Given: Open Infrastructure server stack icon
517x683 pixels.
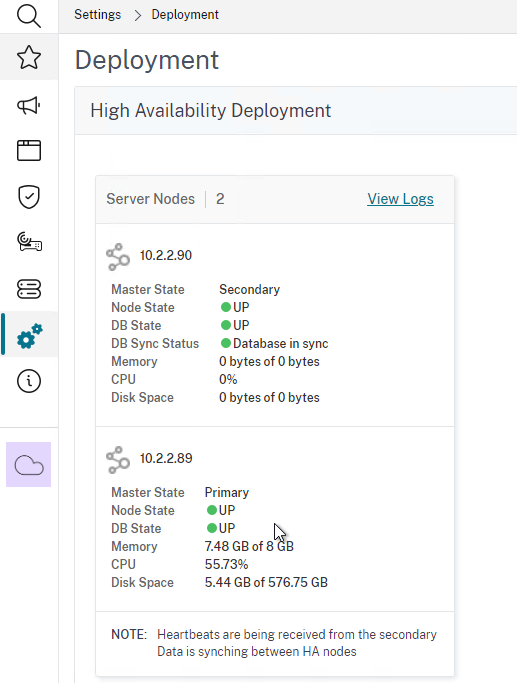Looking at the screenshot, I should coord(29,289).
